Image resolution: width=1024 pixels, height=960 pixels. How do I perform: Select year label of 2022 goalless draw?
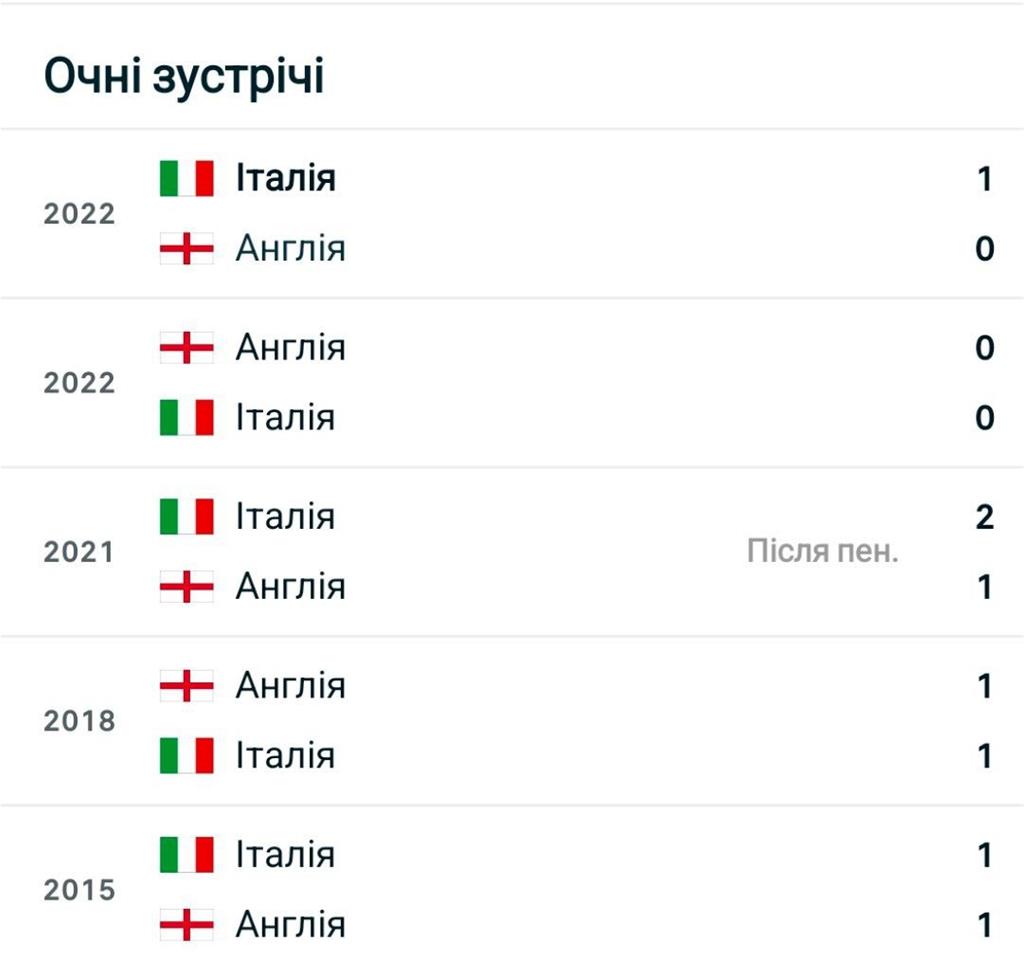79,383
